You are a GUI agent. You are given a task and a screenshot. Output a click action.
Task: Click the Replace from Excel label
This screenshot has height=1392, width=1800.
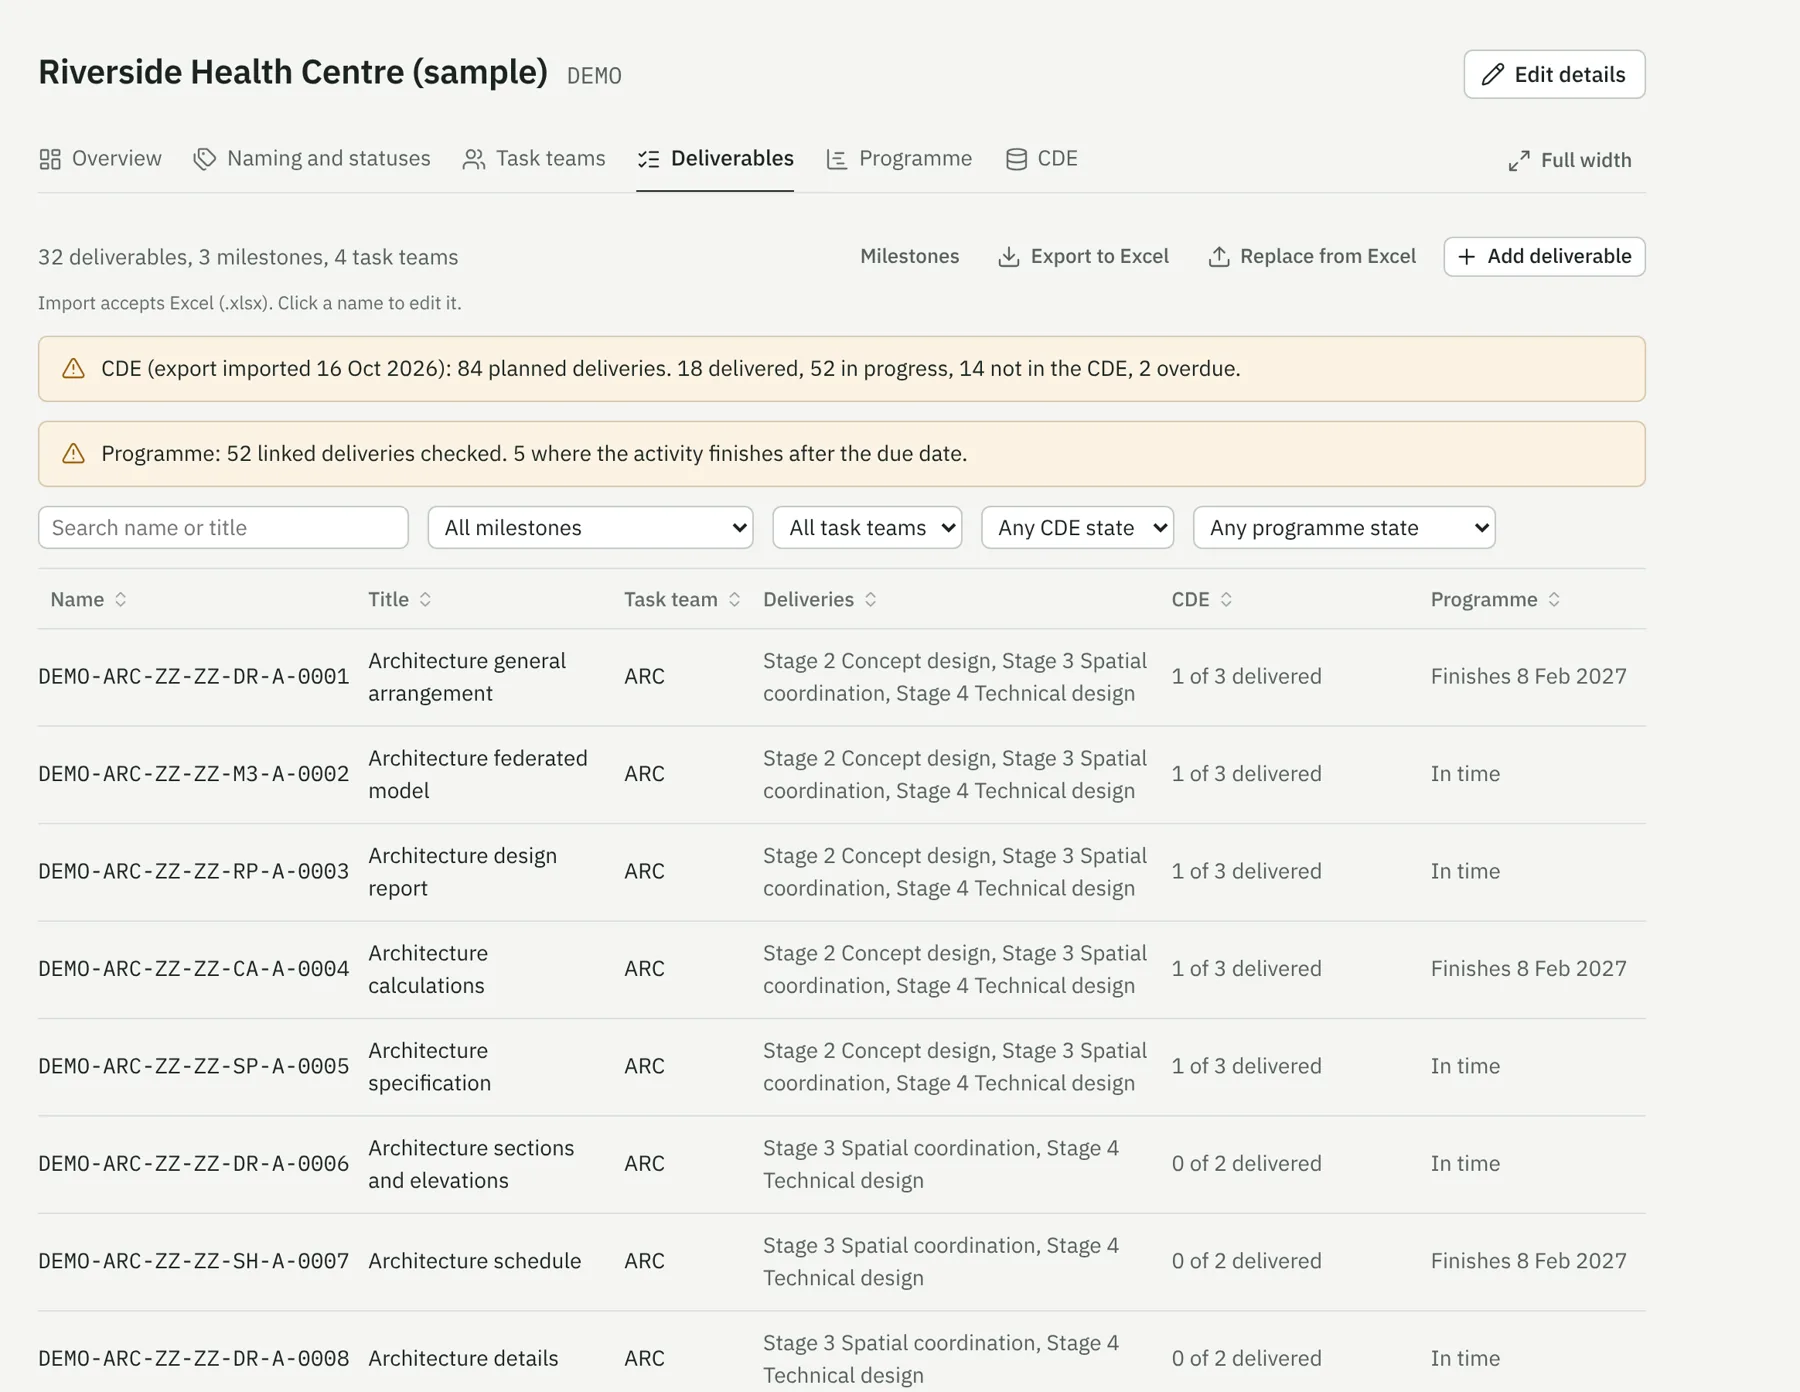click(1328, 257)
